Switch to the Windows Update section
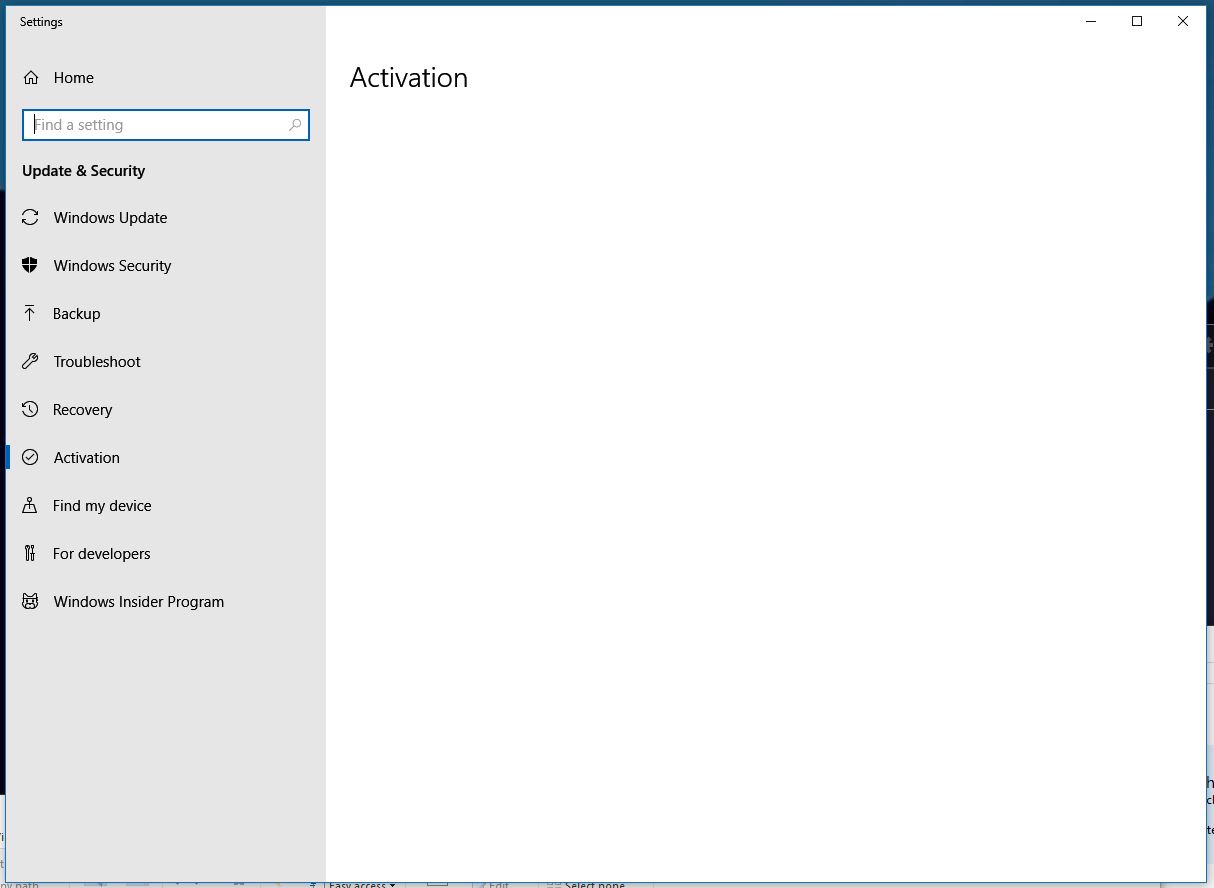 tap(110, 217)
